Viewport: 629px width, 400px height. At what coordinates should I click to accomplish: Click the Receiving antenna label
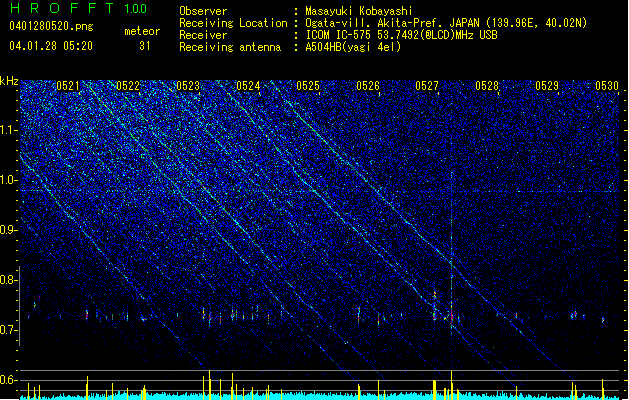230,47
